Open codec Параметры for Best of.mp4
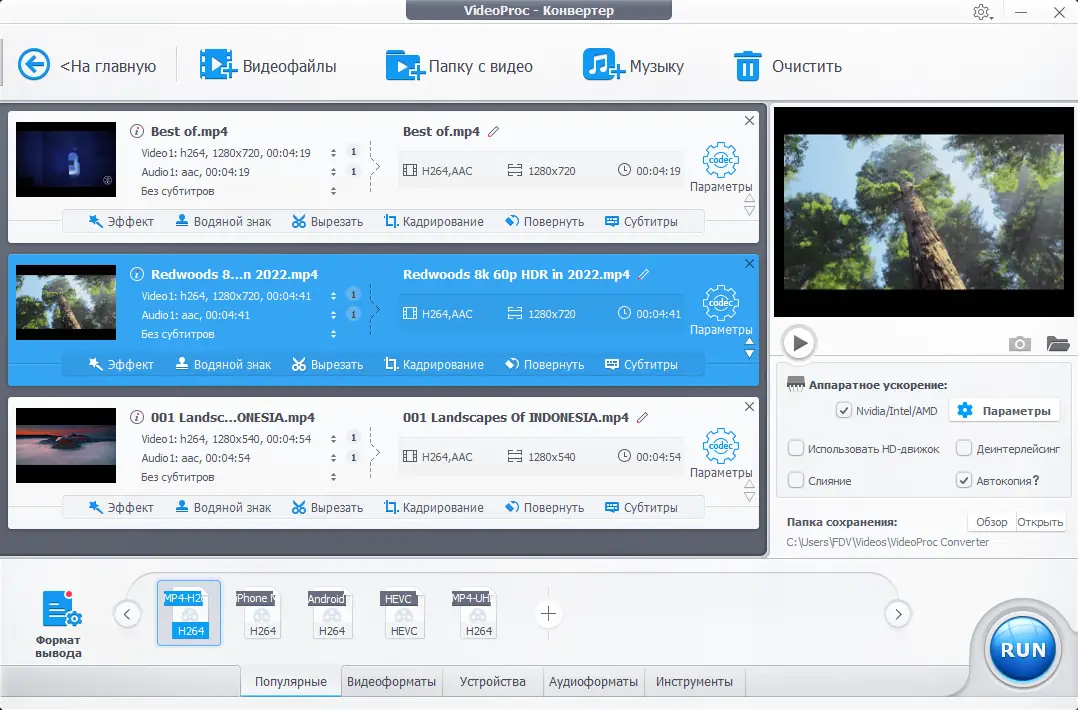Image resolution: width=1078 pixels, height=710 pixels. coord(720,168)
